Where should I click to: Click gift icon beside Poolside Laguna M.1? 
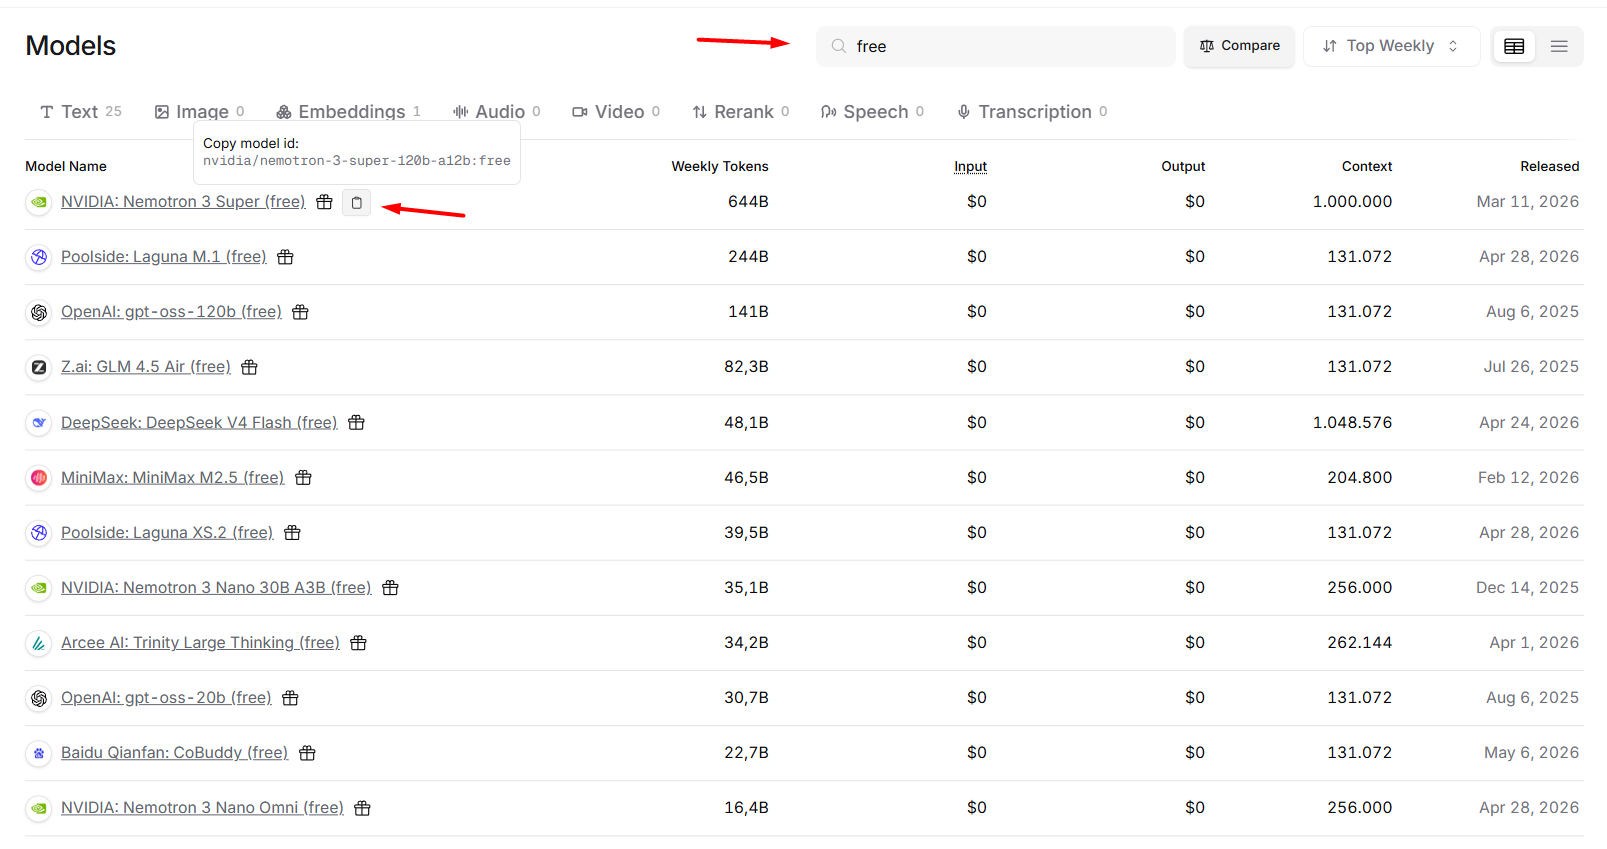[x=286, y=257]
